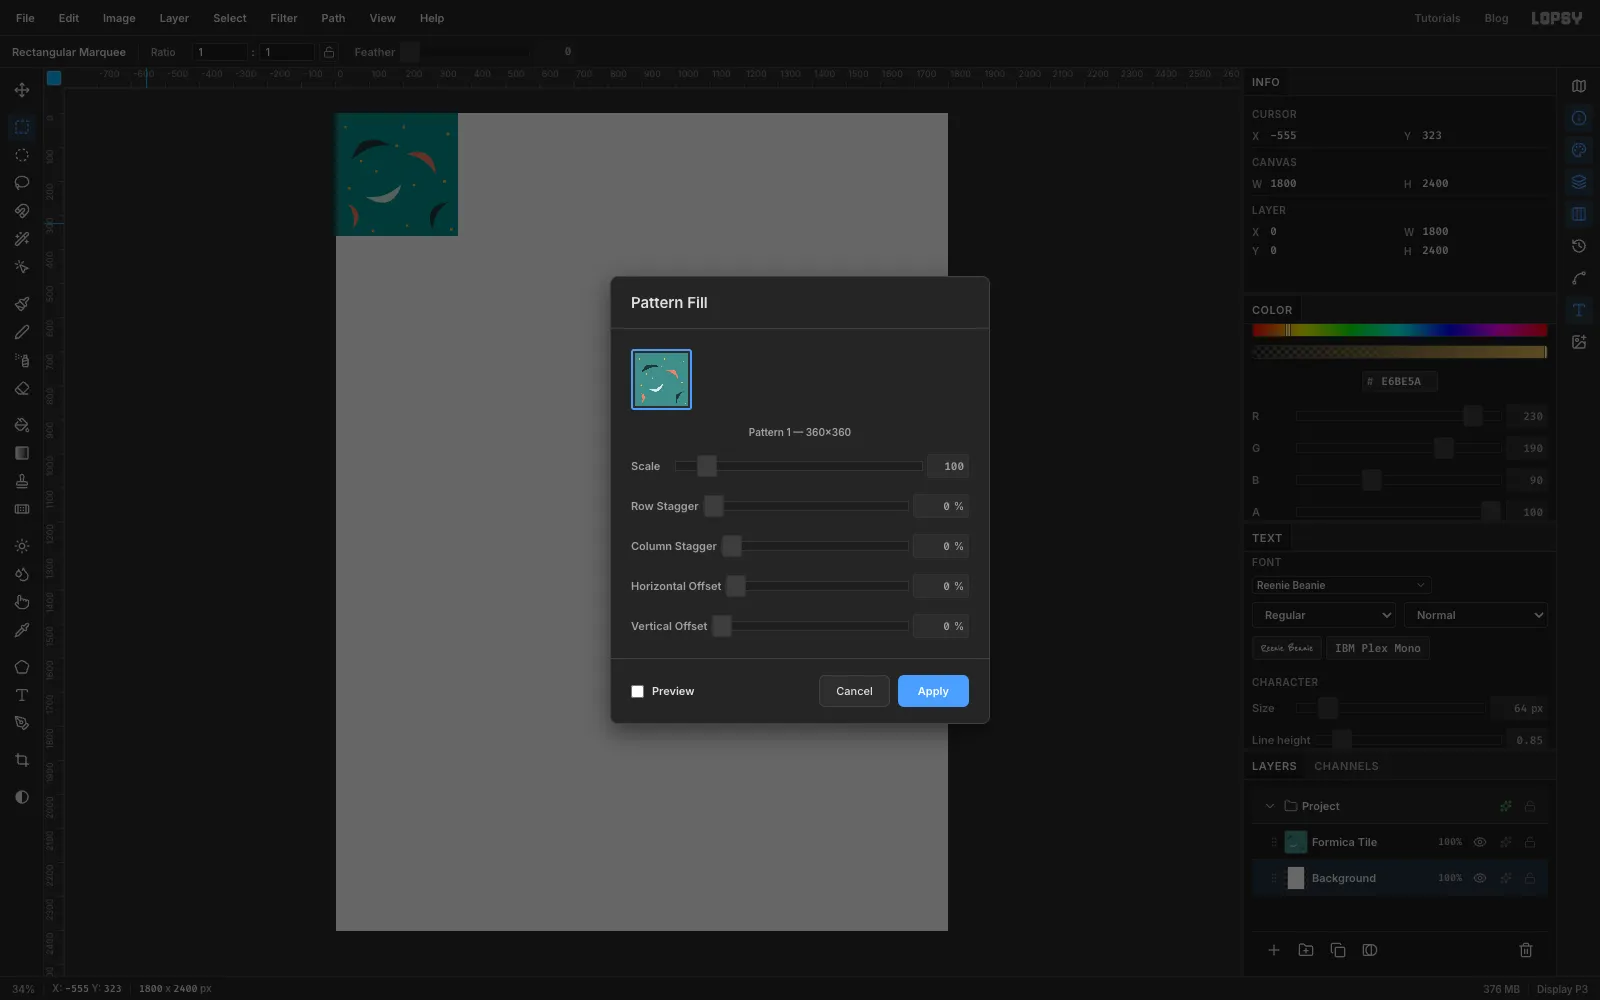Select the Magic Wand tool

coord(22,239)
